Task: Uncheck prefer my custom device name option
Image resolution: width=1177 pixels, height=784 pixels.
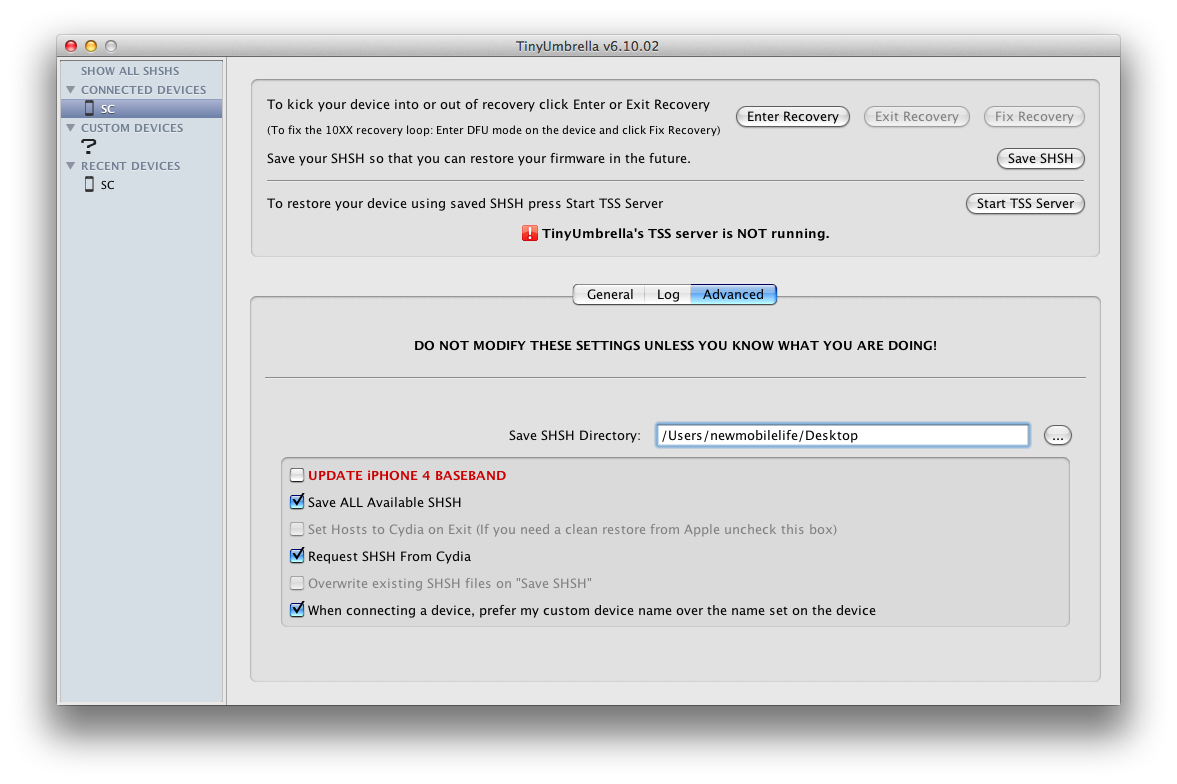Action: [x=297, y=610]
